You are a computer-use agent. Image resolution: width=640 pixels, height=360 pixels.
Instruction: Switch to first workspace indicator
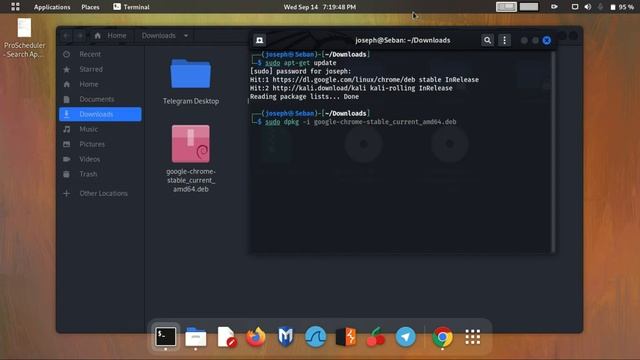click(506, 7)
